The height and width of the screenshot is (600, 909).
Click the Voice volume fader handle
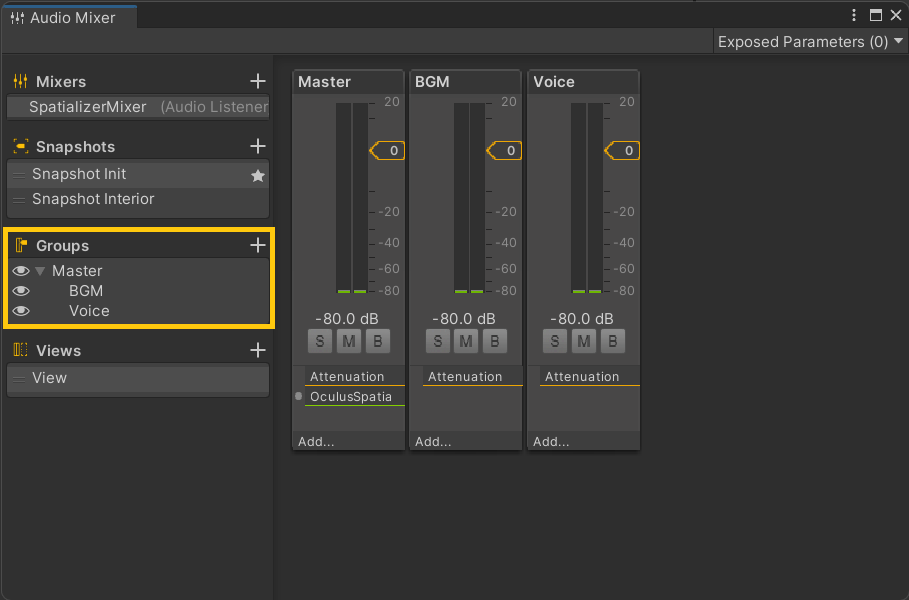click(x=622, y=151)
